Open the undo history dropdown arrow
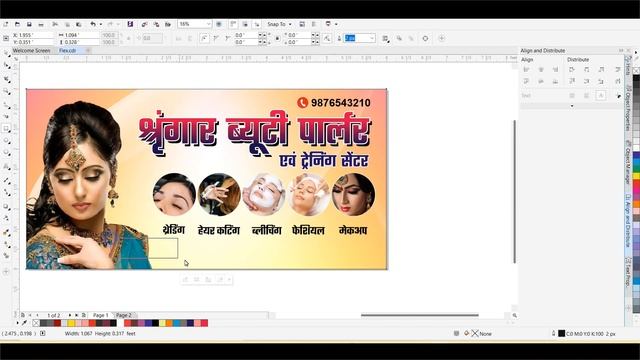640x360 pixels. [x=101, y=24]
